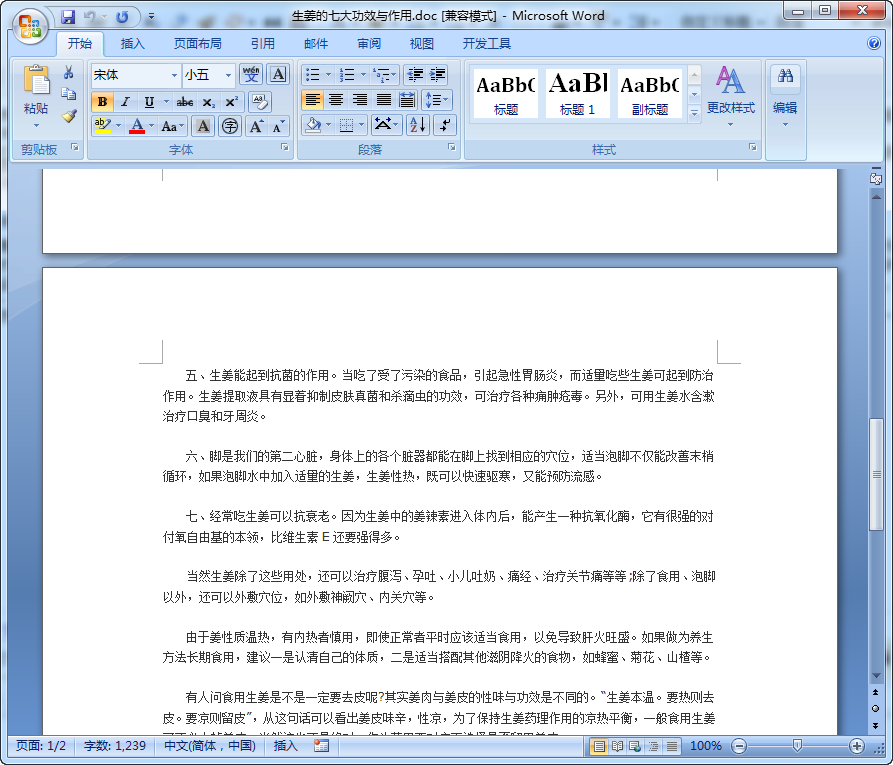893x765 pixels.
Task: Switch to Print Layout view
Action: [x=599, y=746]
